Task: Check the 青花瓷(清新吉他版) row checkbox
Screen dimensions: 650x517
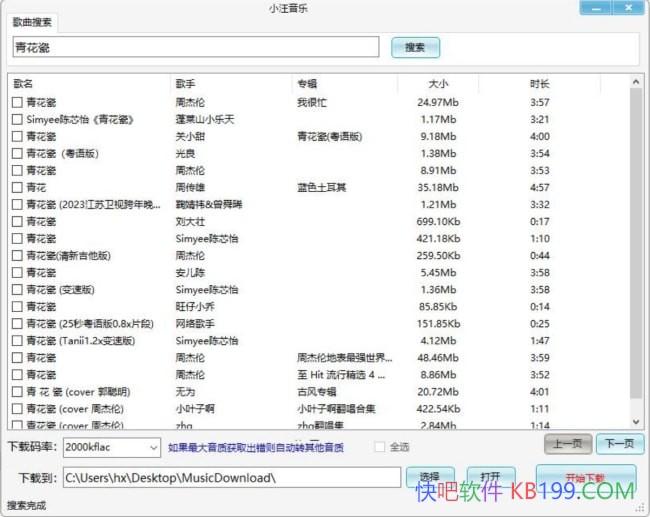Action: pyautogui.click(x=17, y=255)
